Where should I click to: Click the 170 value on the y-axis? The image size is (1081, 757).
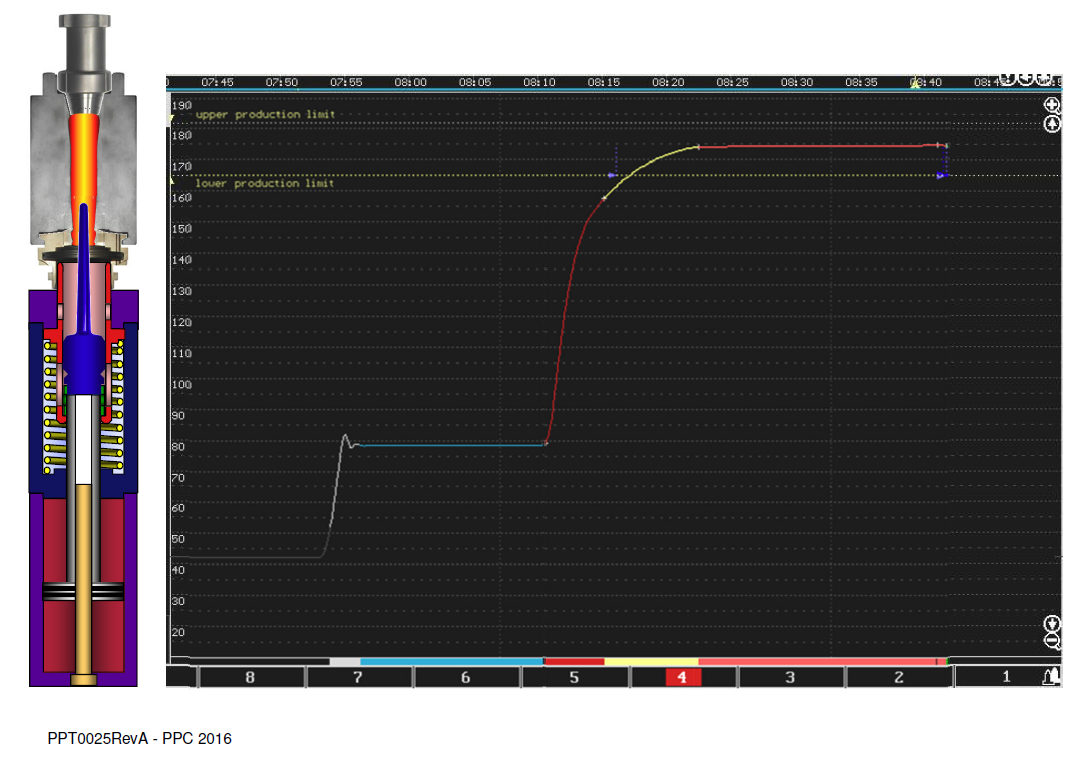click(x=181, y=167)
